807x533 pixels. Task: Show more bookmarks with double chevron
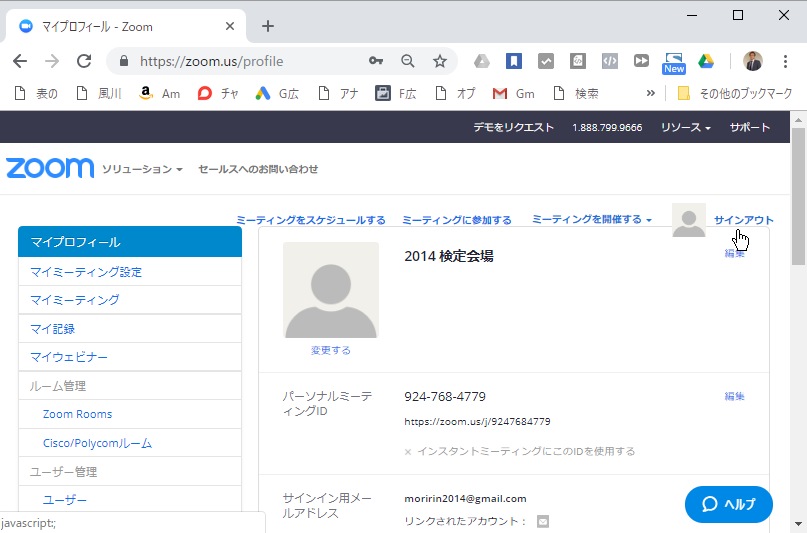tap(651, 93)
